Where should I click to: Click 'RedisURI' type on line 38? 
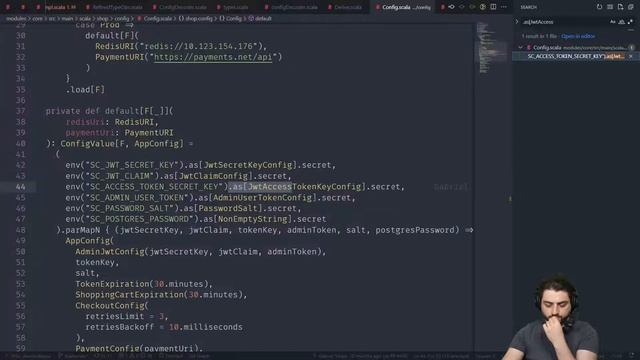(x=134, y=122)
